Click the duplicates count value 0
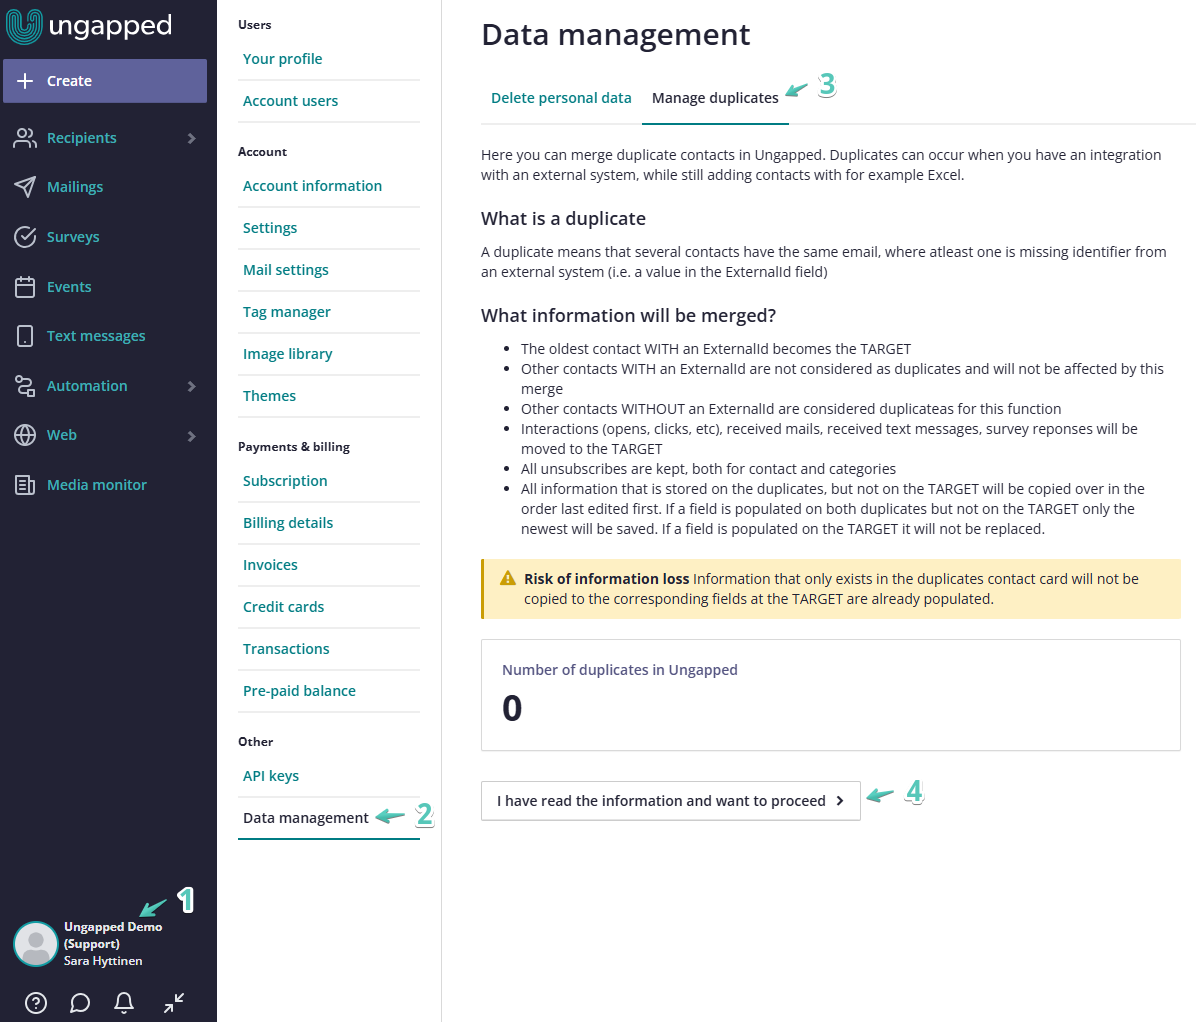1196x1022 pixels. coord(512,708)
